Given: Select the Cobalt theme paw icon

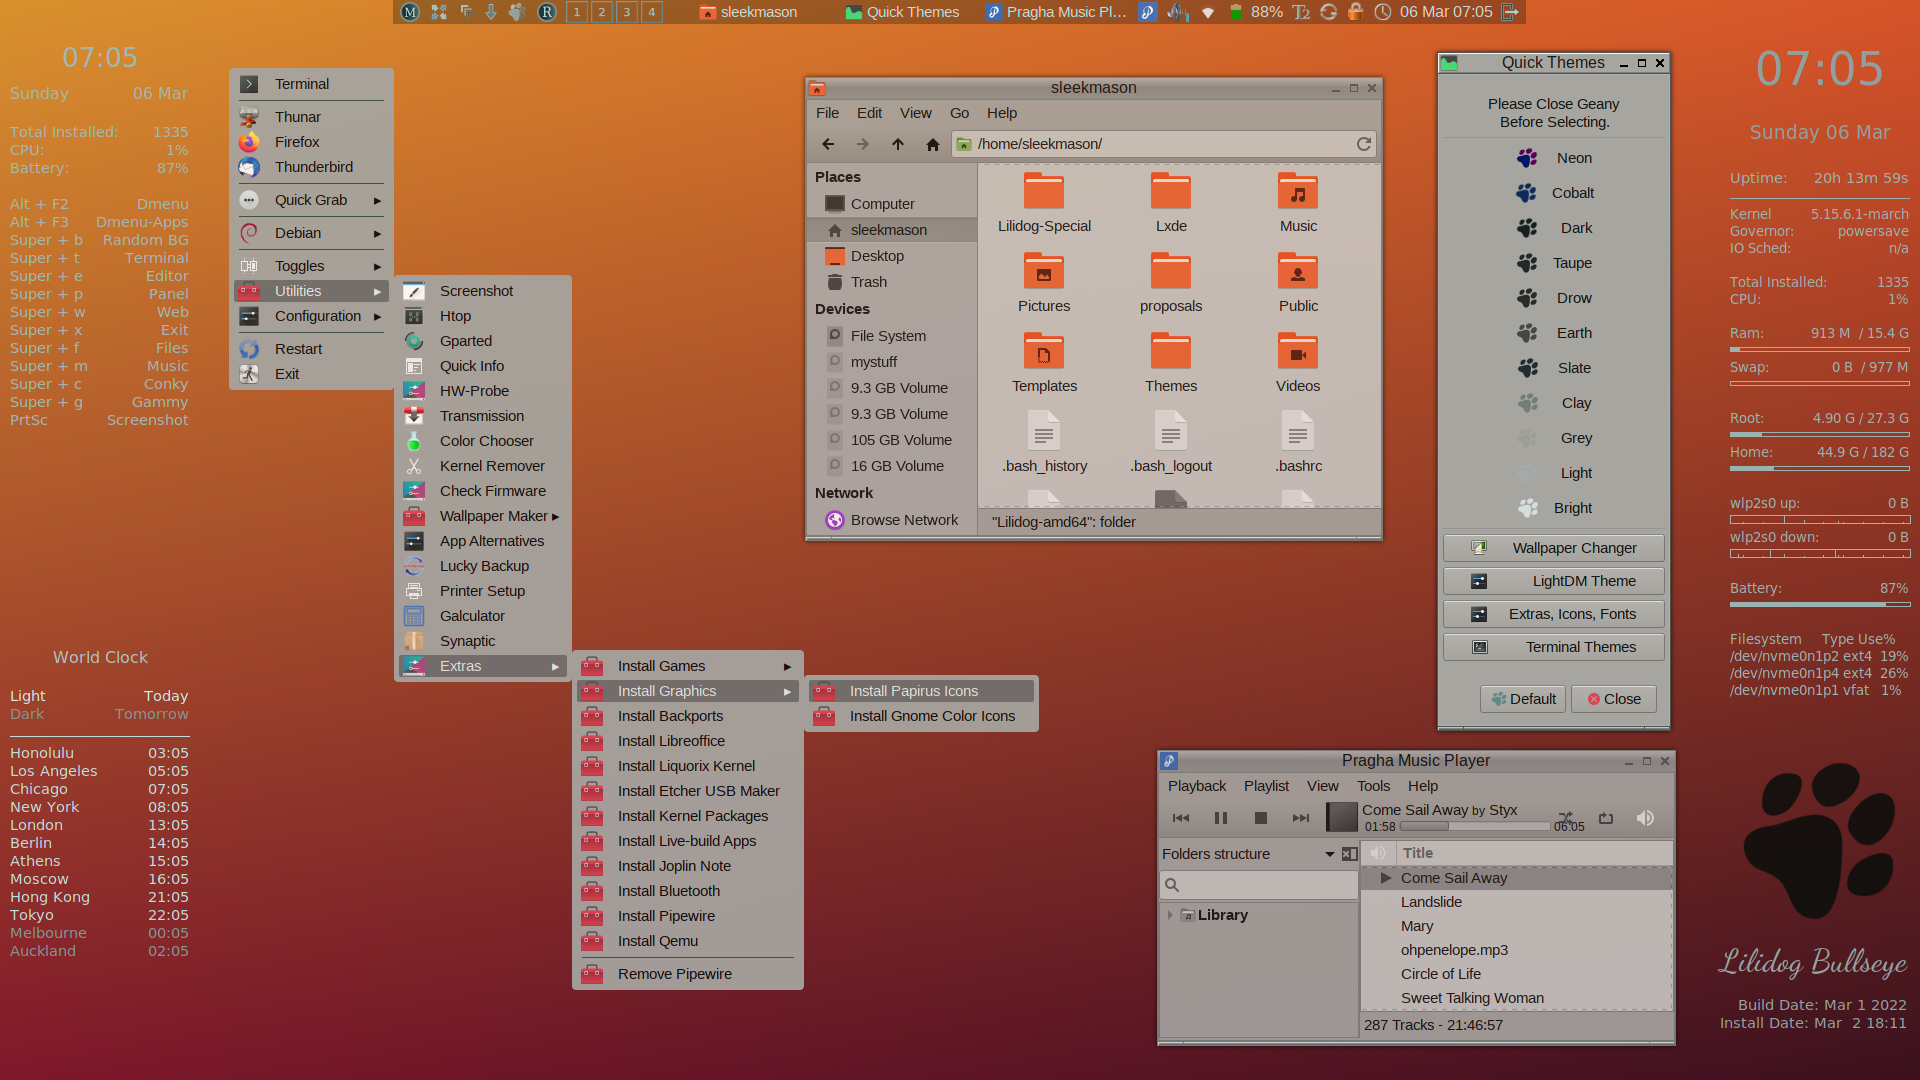Looking at the screenshot, I should (x=1526, y=193).
